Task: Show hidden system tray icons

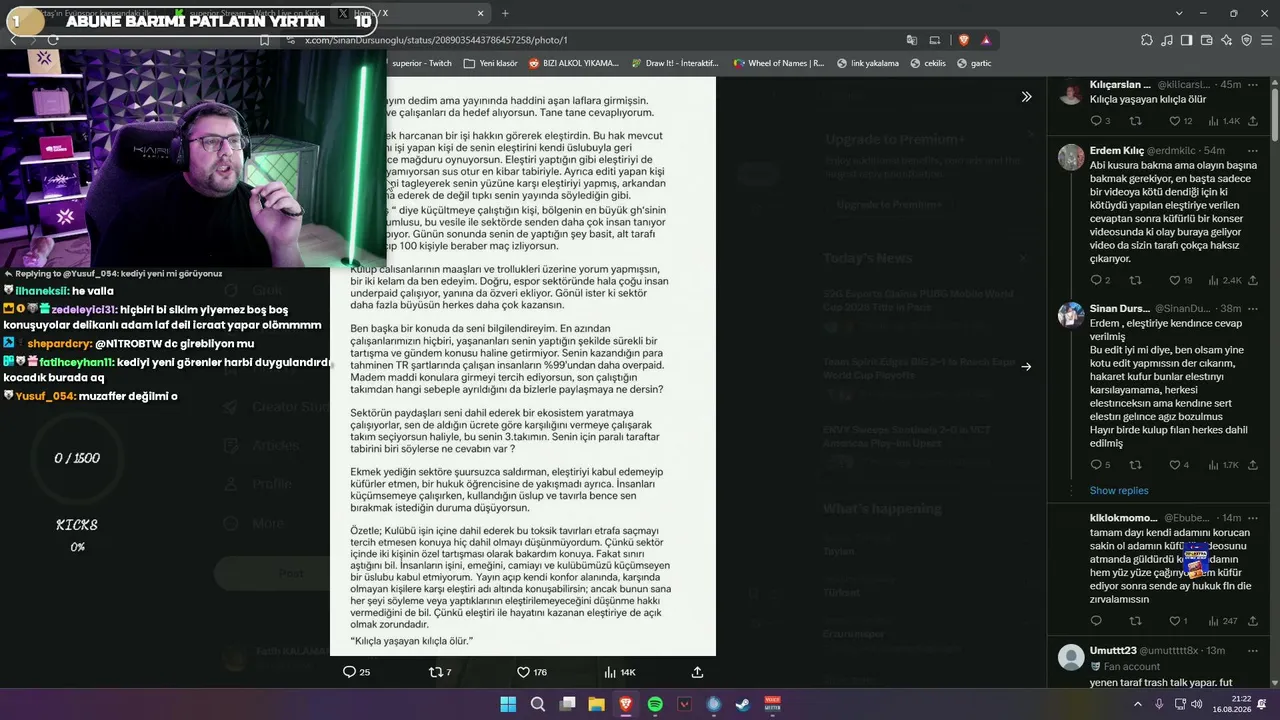Action: [1139, 704]
